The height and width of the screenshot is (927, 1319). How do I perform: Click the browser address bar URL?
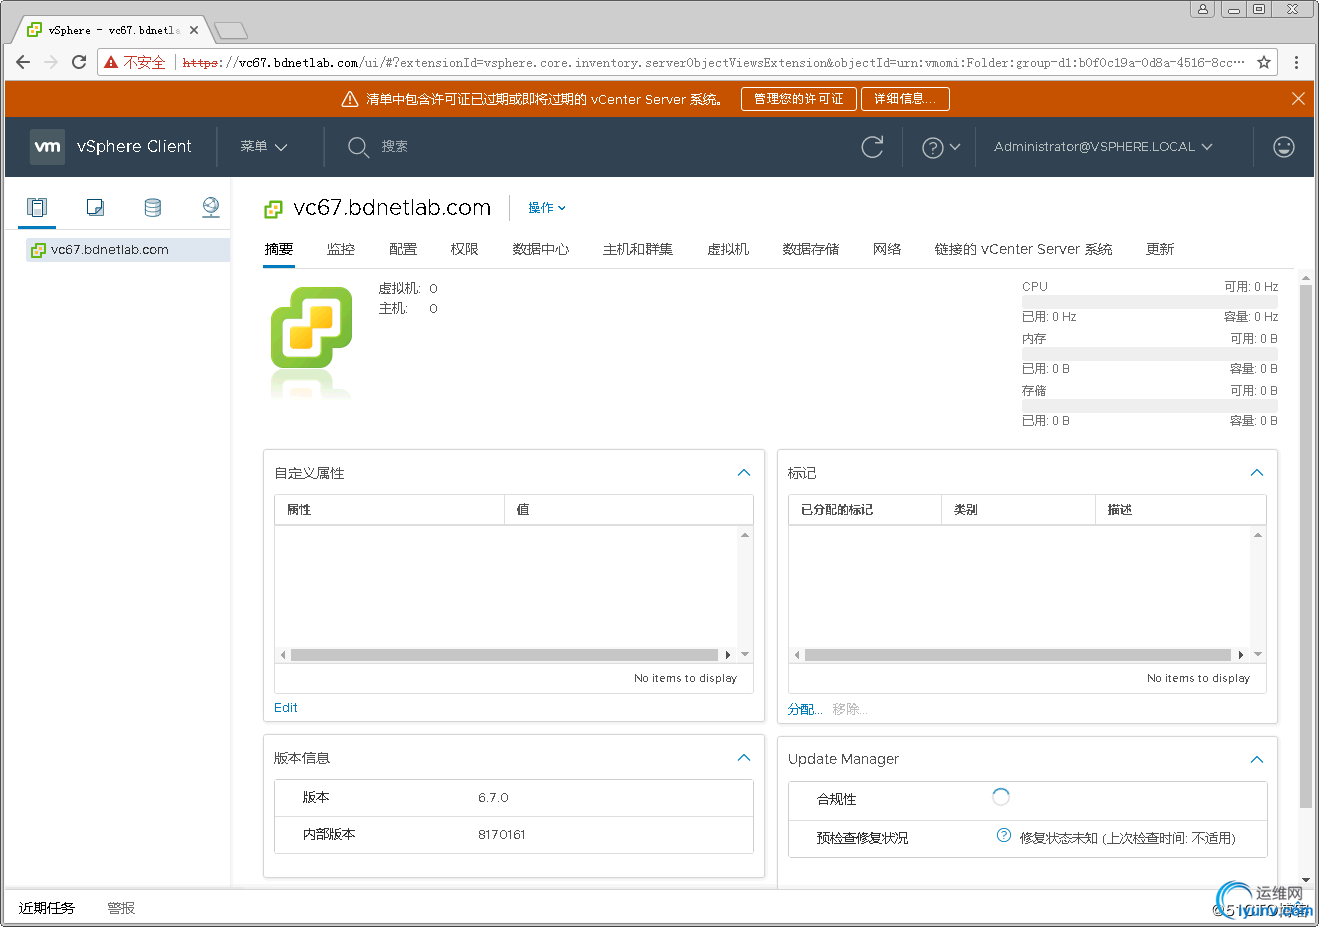tap(713, 62)
